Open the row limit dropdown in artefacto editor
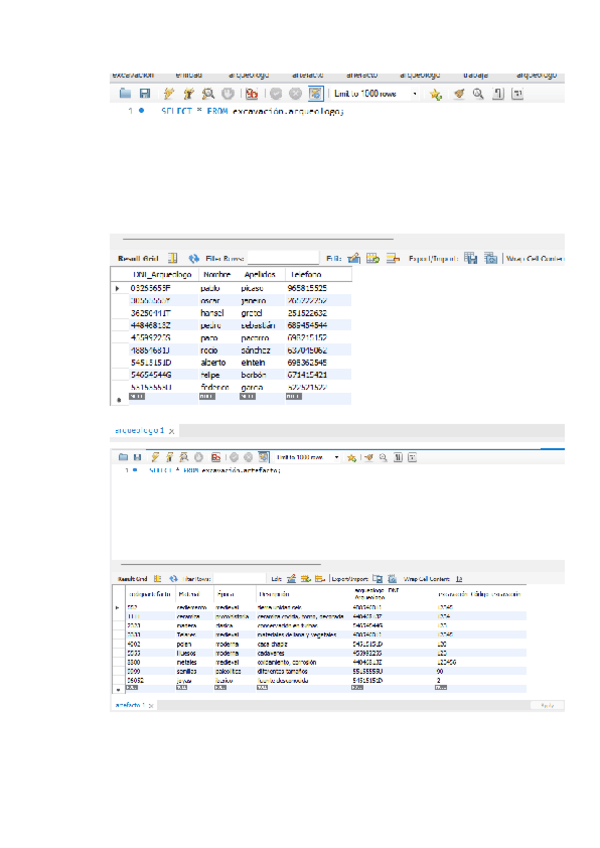Screen dimensions: 600x848 (337, 457)
